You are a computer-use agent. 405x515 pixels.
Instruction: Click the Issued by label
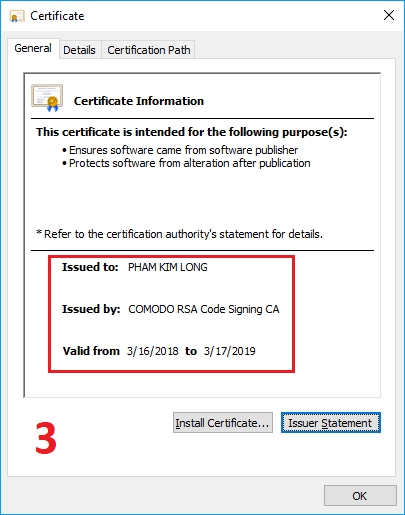coord(91,309)
